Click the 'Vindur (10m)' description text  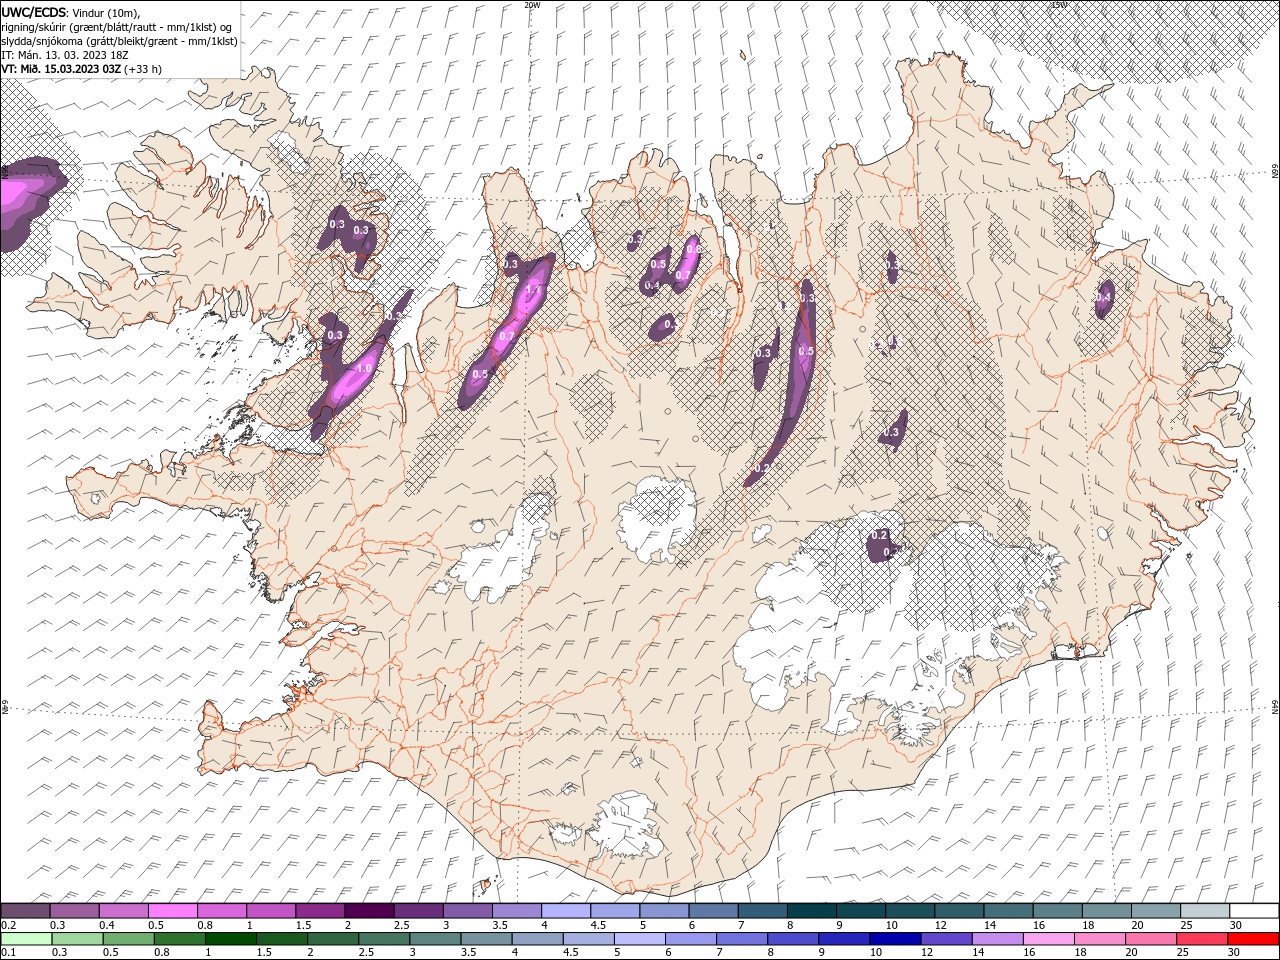tap(107, 12)
